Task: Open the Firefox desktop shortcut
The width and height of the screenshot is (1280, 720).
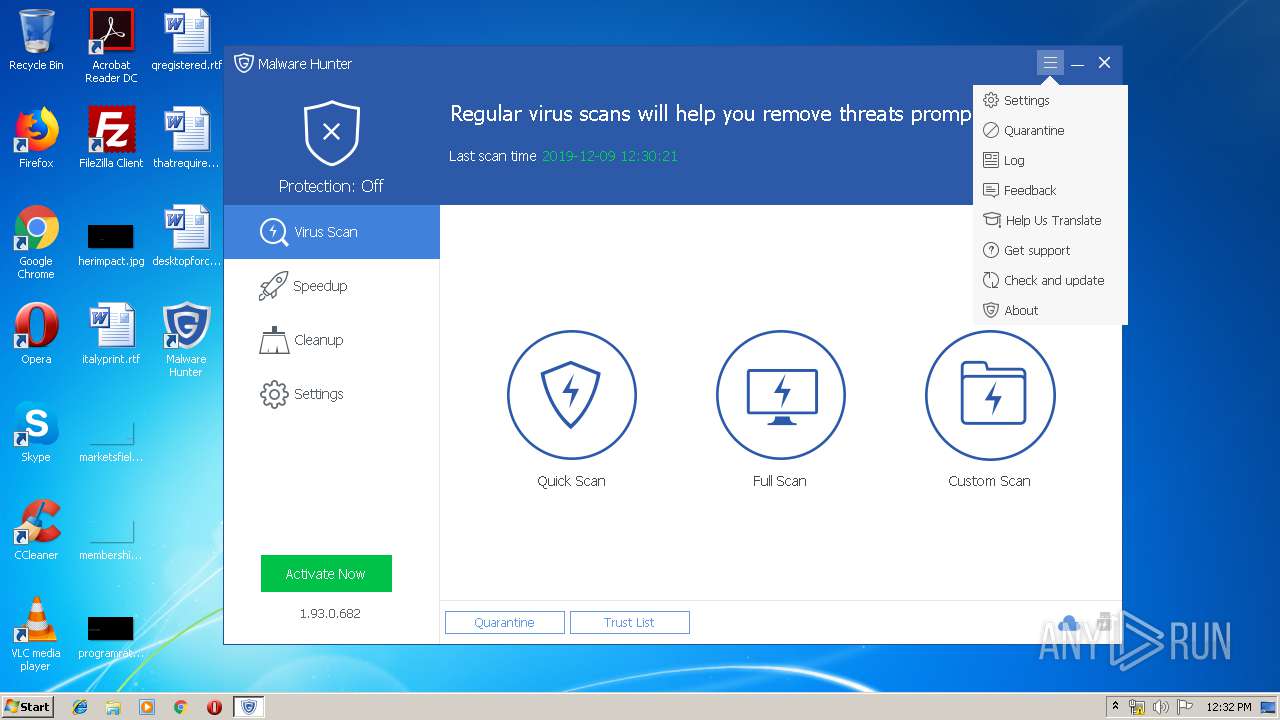Action: 36,138
